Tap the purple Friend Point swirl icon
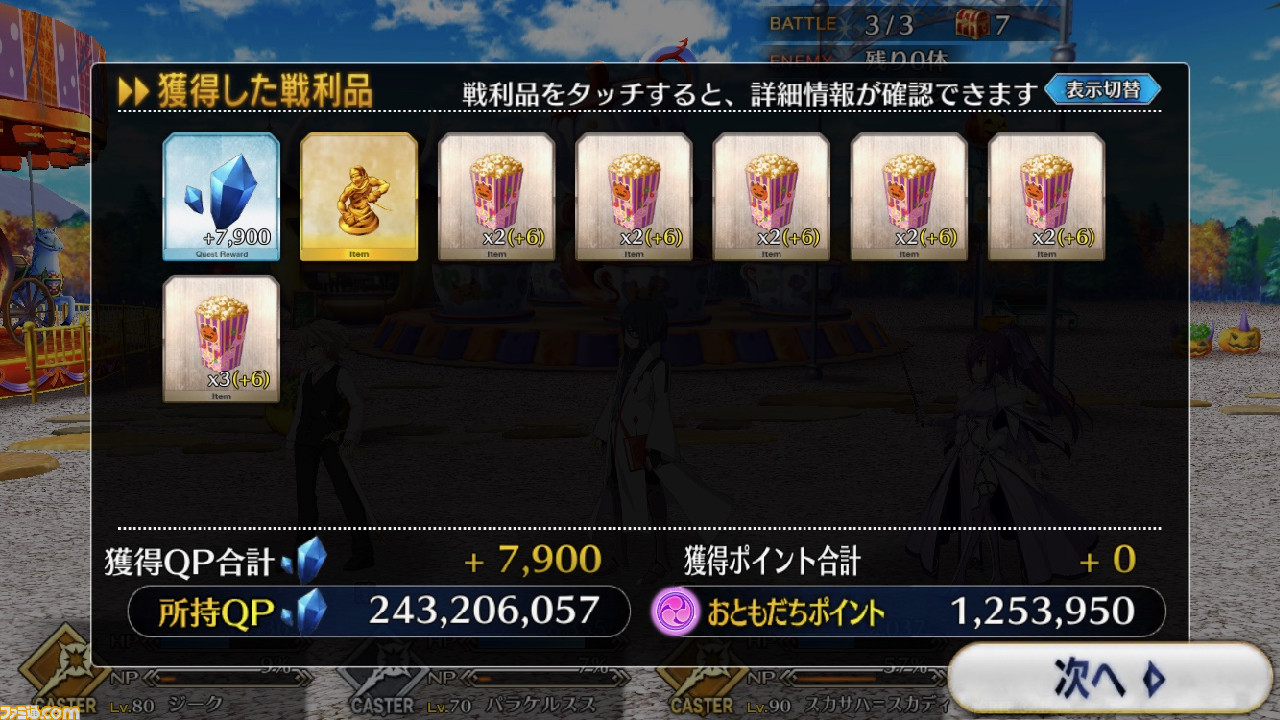The width and height of the screenshot is (1280, 720). 674,611
